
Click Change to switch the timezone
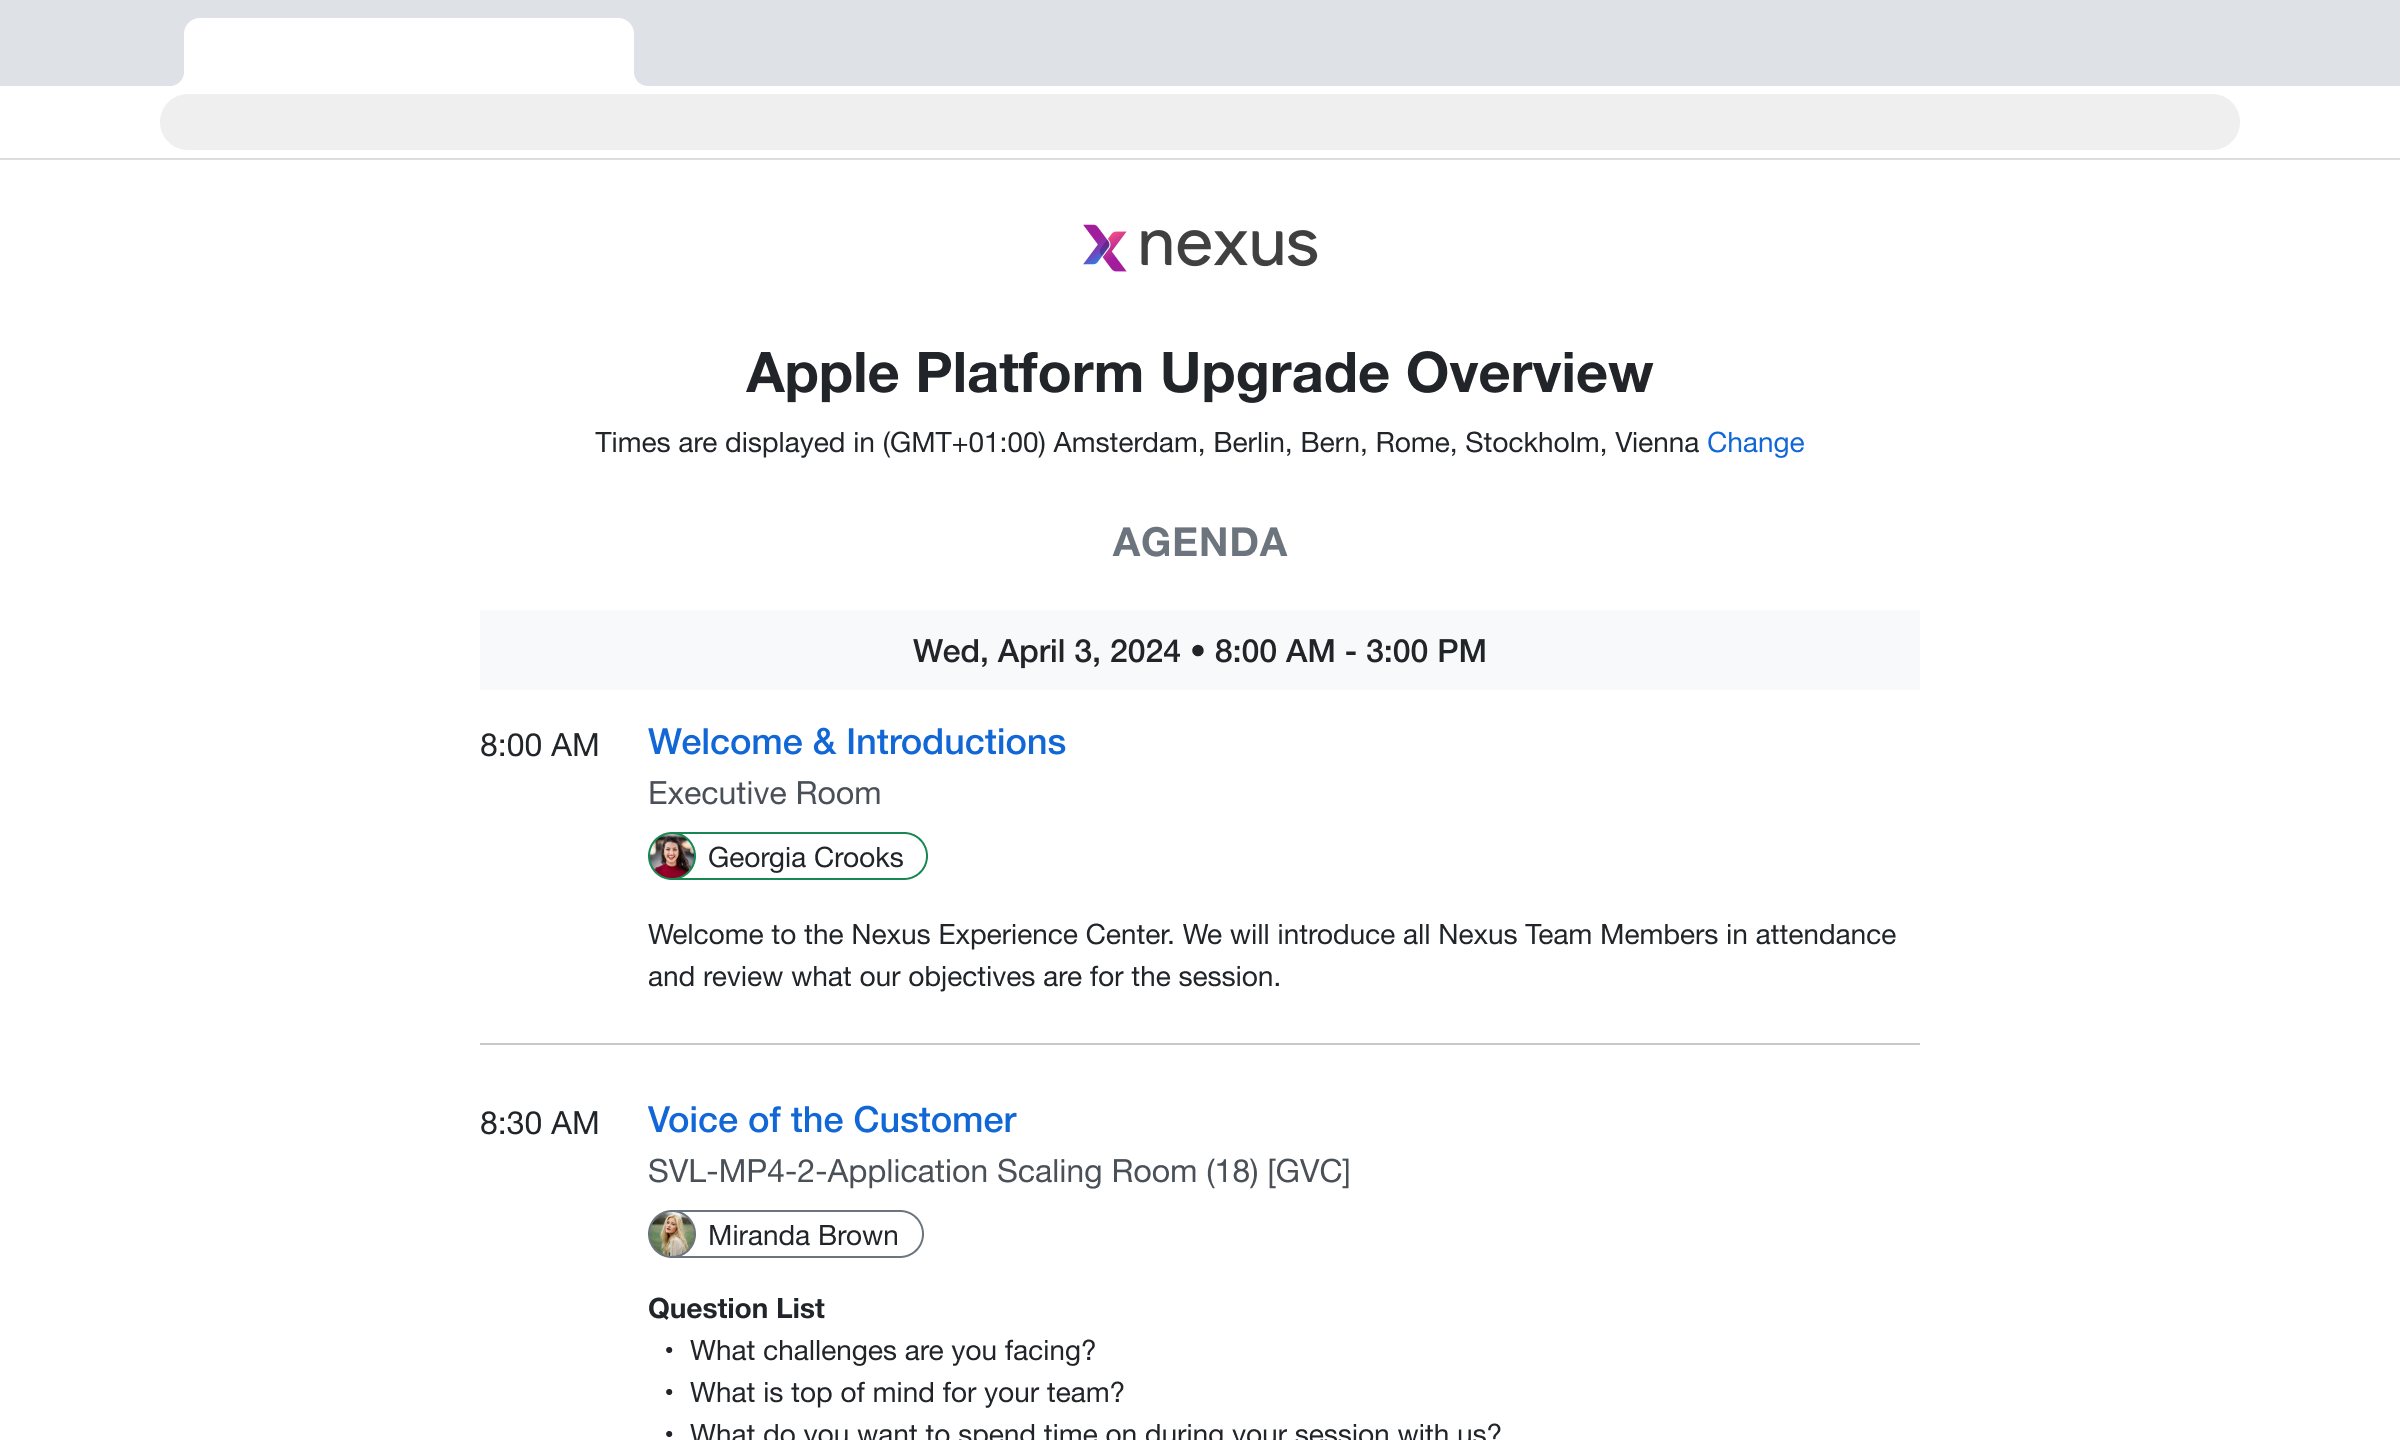coord(1755,442)
